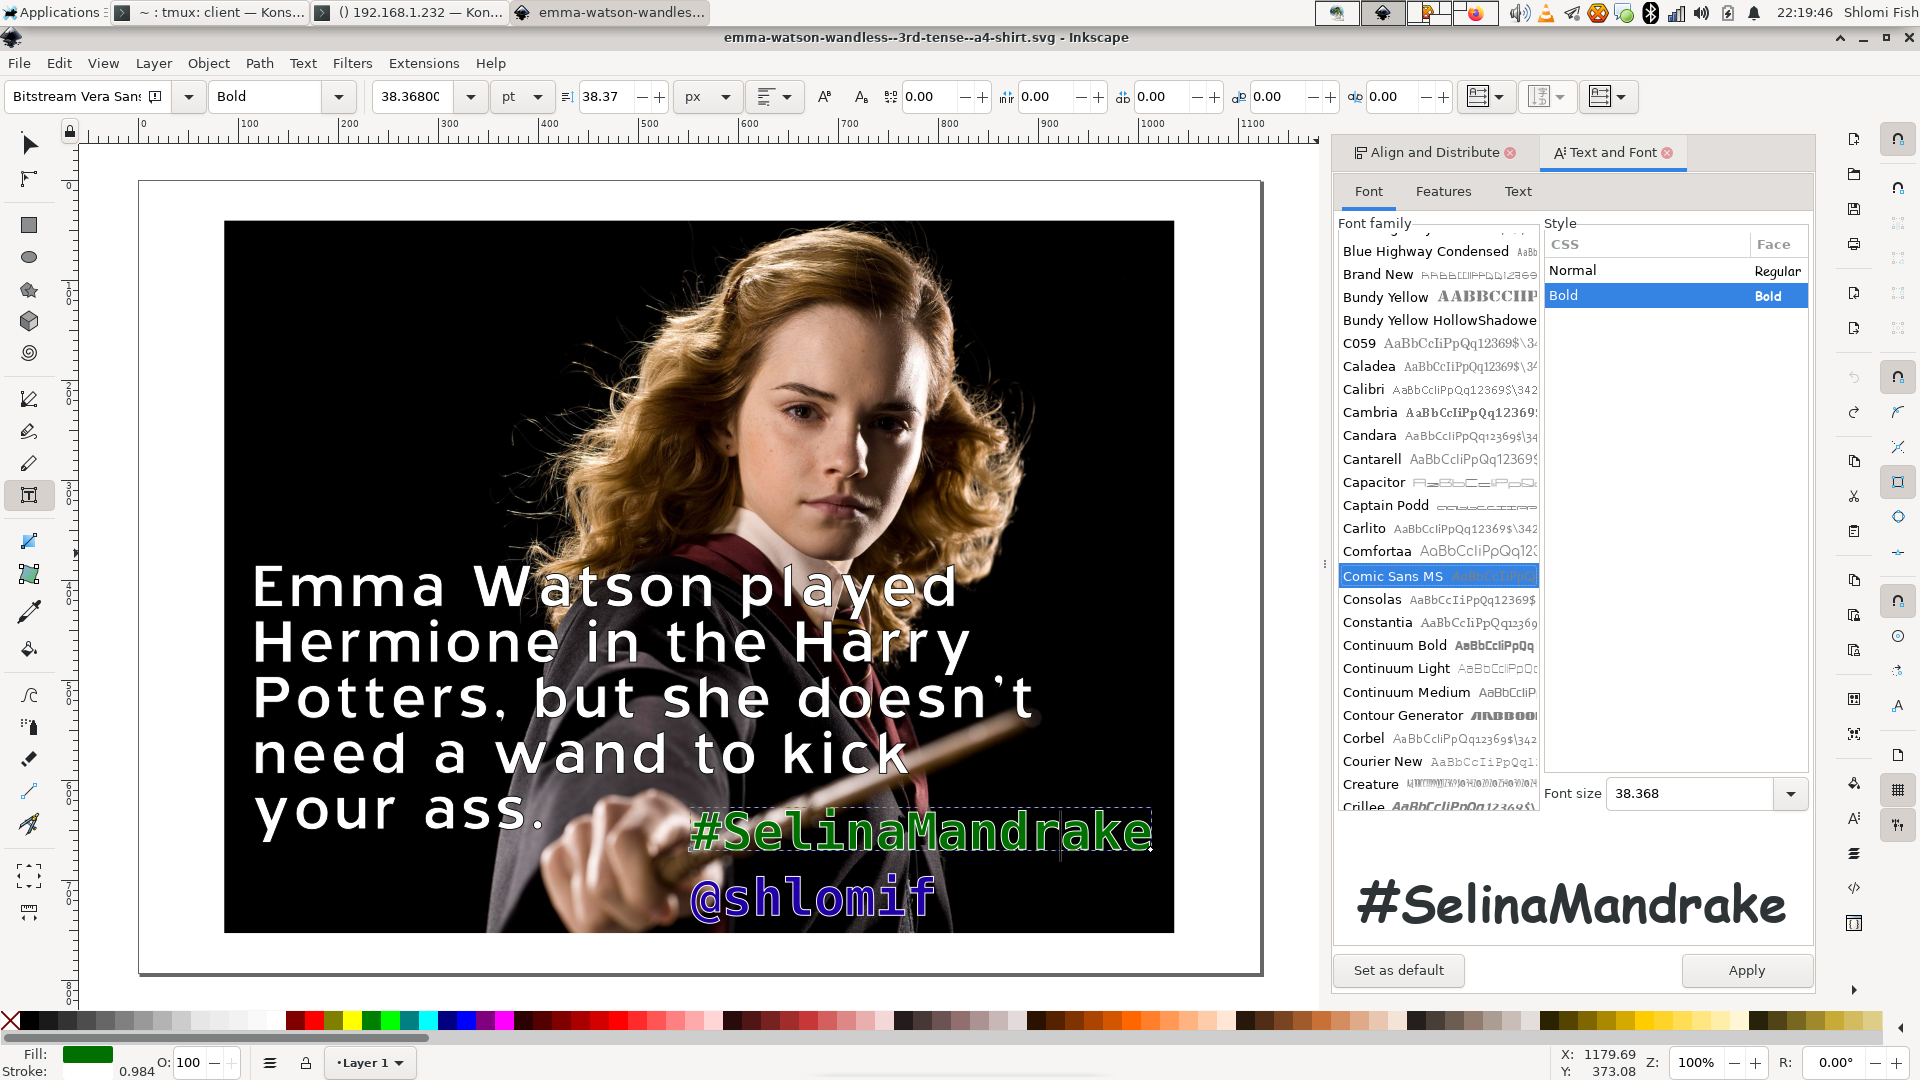Pick the Star and polygon tool
This screenshot has height=1080, width=1920.
[29, 290]
